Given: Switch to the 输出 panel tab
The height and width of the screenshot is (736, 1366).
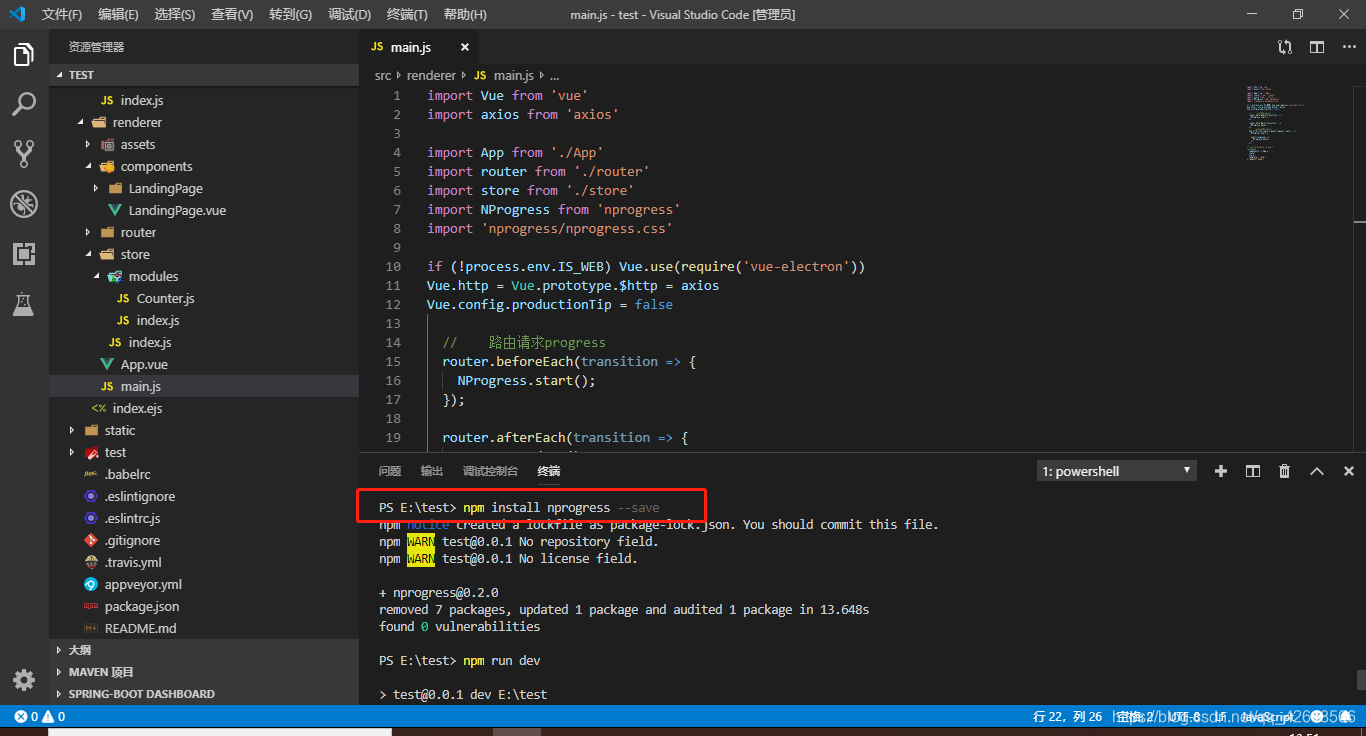Looking at the screenshot, I should click(x=432, y=471).
